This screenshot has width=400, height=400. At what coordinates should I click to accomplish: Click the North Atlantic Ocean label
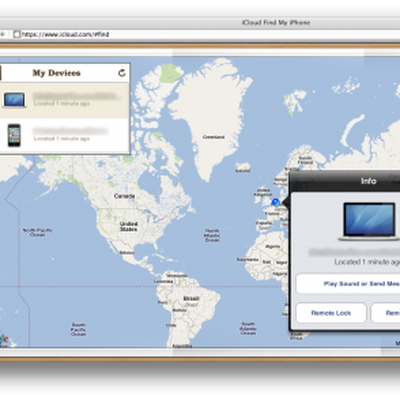[212, 235]
